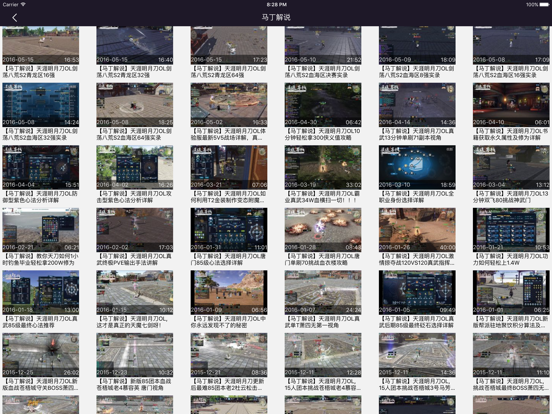Open the 2015-12-11 video lasting 11:10
The height and width of the screenshot is (414, 552).
coord(511,355)
